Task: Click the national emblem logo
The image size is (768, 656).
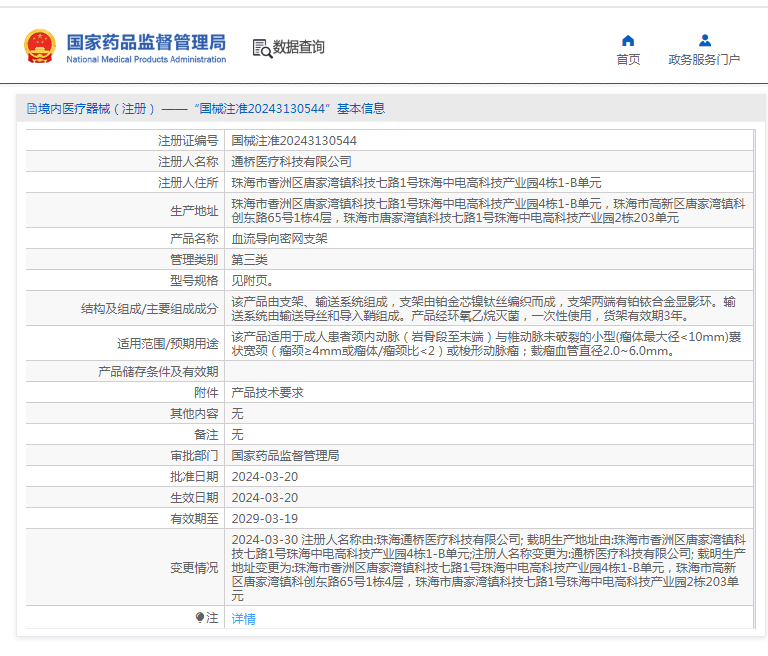Action: 40,47
